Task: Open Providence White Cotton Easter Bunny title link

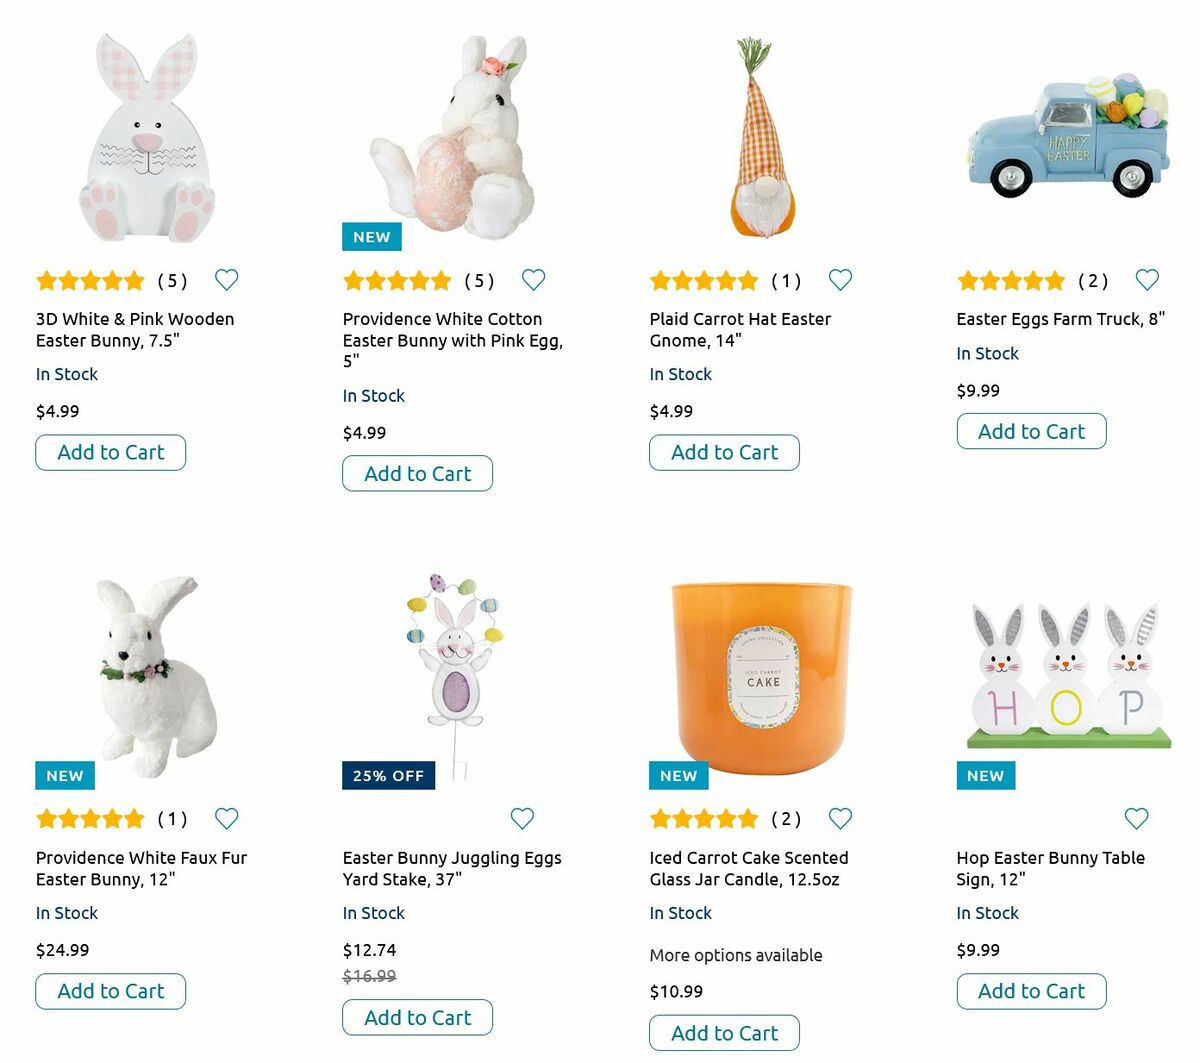Action: coord(452,330)
